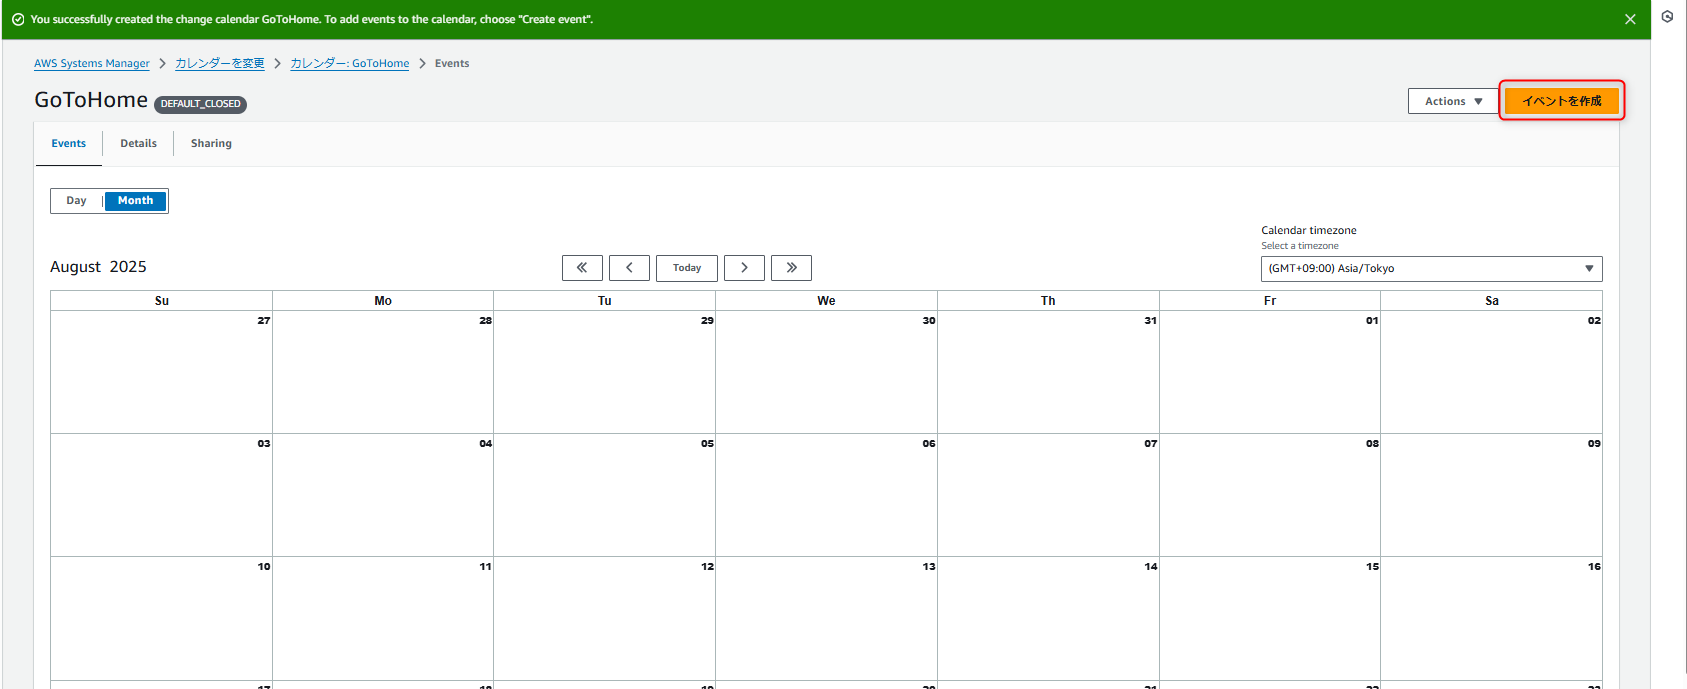The image size is (1687, 689).
Task: Open the カレンダー: GoToHome breadcrumb link
Action: 350,64
